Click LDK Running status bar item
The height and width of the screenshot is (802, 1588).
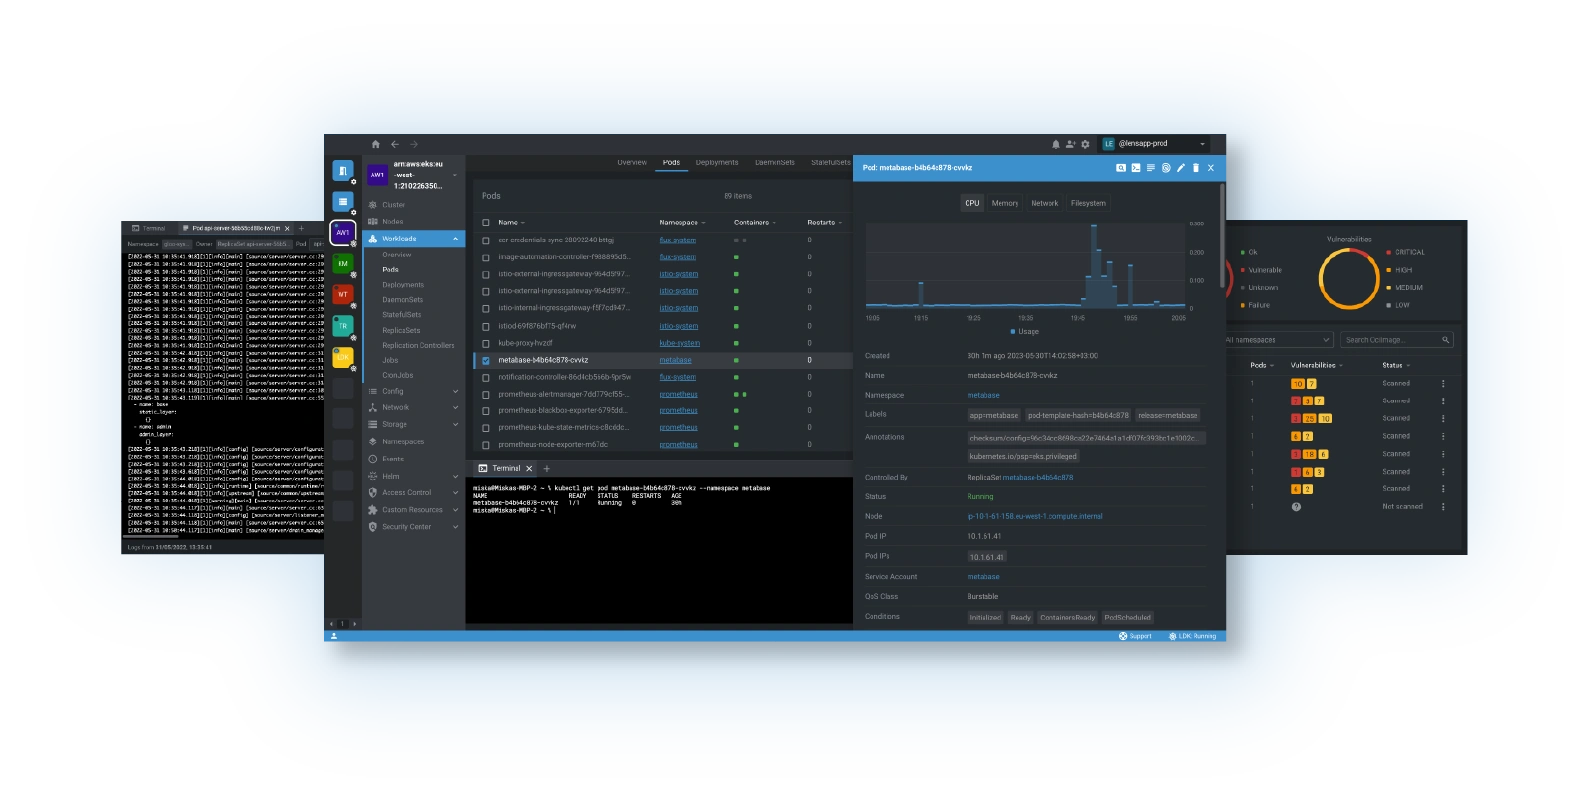[x=1193, y=636]
